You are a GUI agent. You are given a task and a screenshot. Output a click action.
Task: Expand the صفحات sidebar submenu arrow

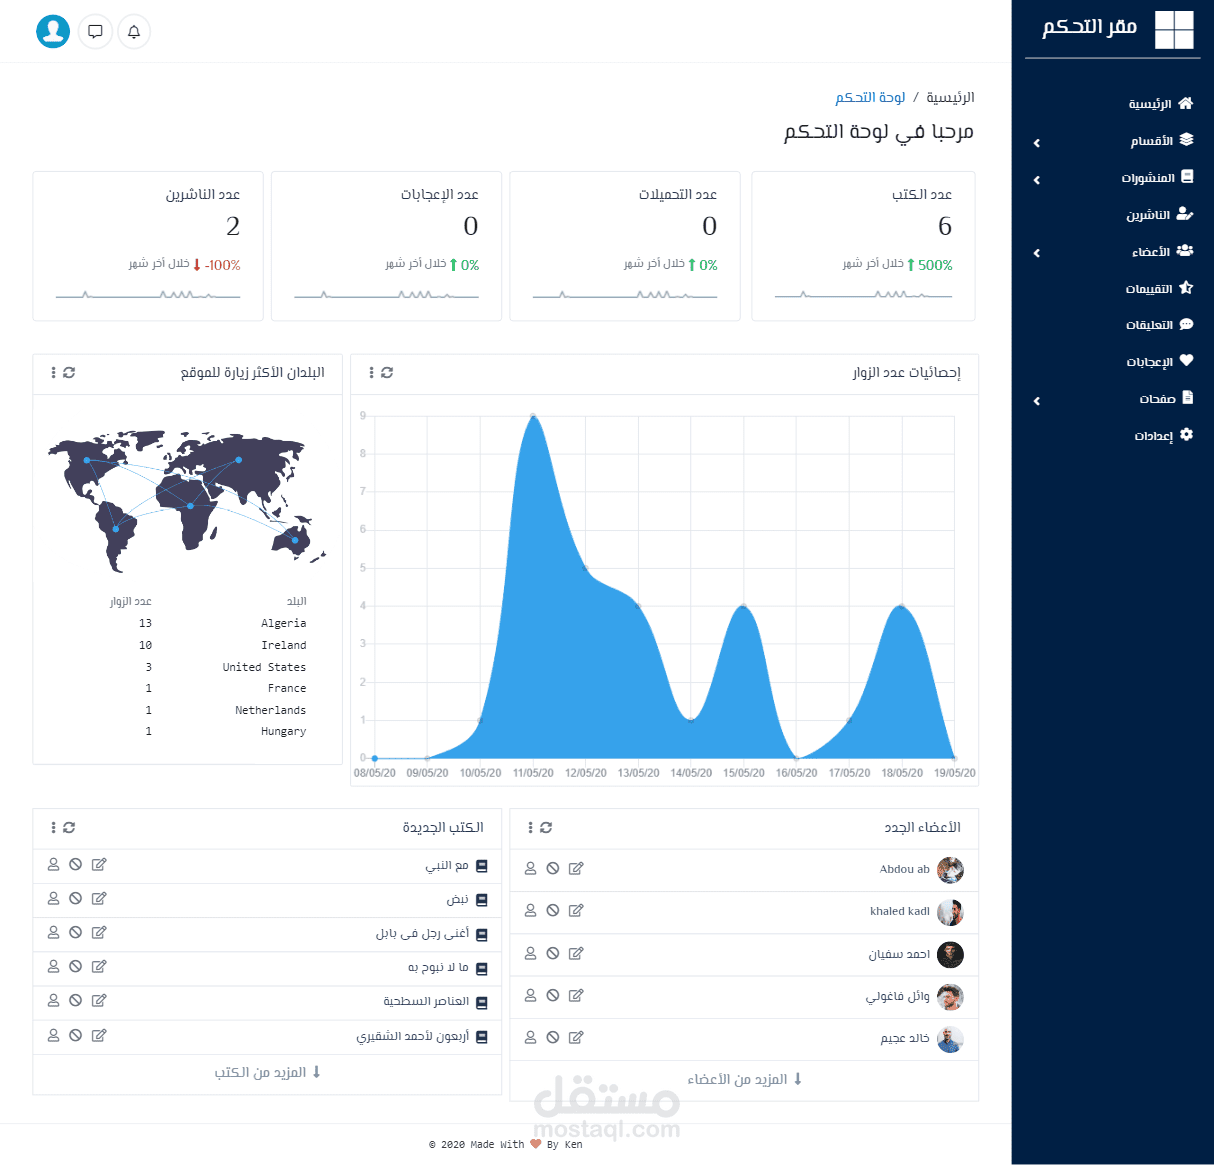click(x=1037, y=401)
